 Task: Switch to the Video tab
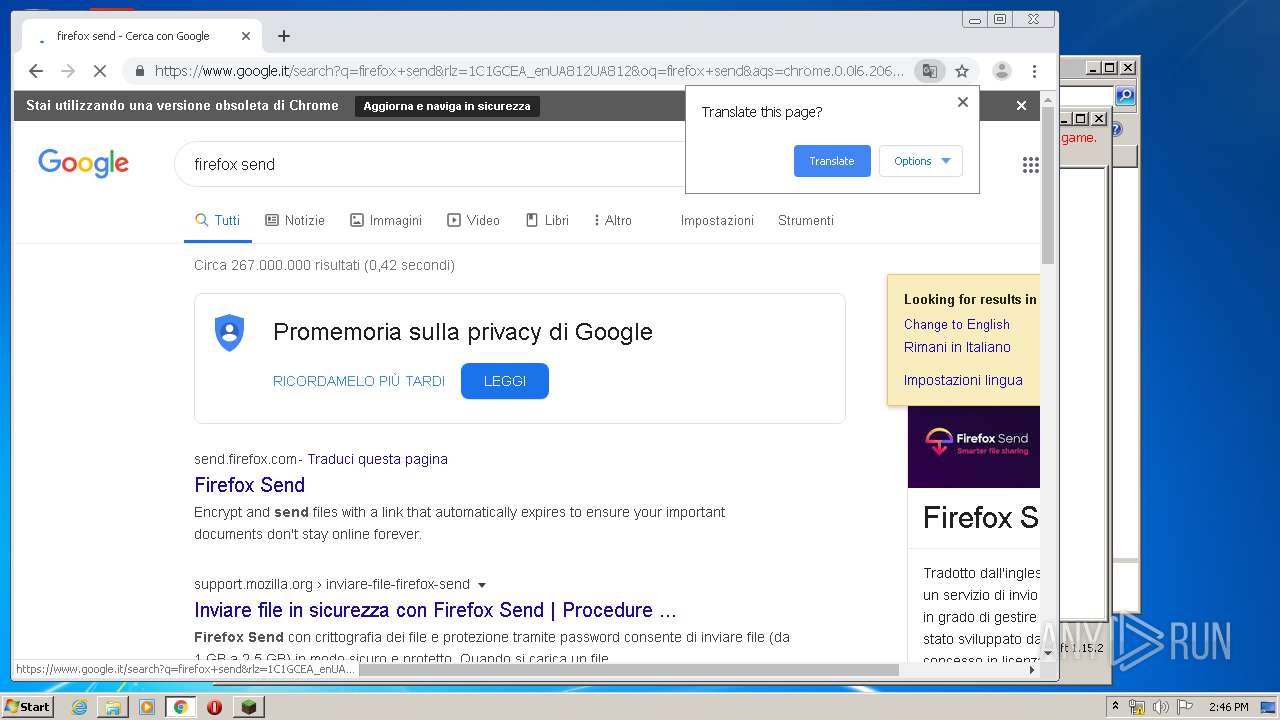(x=473, y=220)
